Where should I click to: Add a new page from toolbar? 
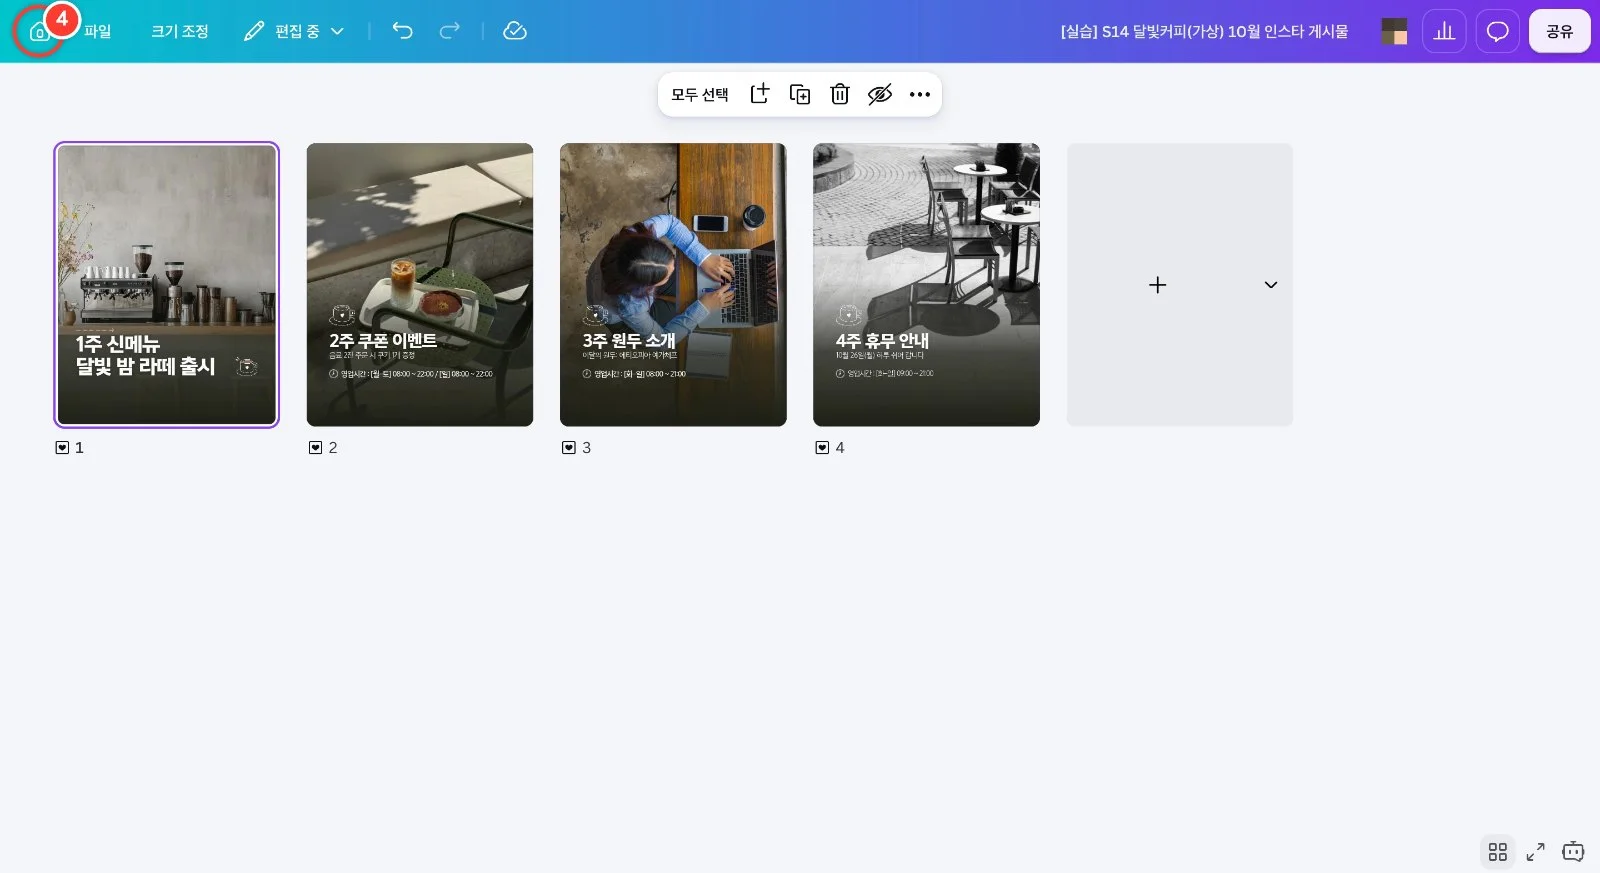click(x=760, y=94)
